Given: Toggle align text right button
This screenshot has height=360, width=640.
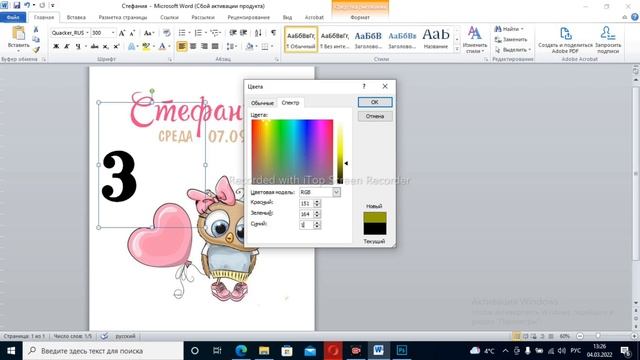Looking at the screenshot, I should 204,47.
